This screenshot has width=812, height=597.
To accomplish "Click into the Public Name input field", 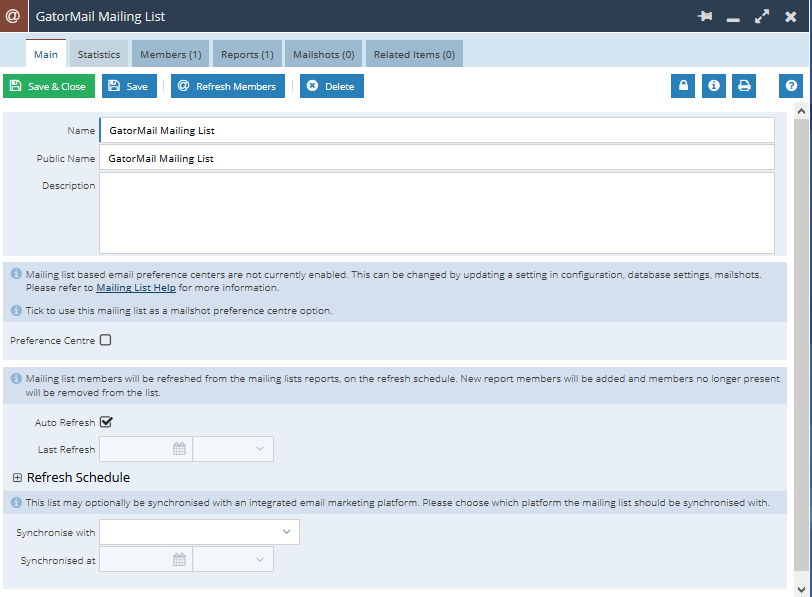I will 437,157.
